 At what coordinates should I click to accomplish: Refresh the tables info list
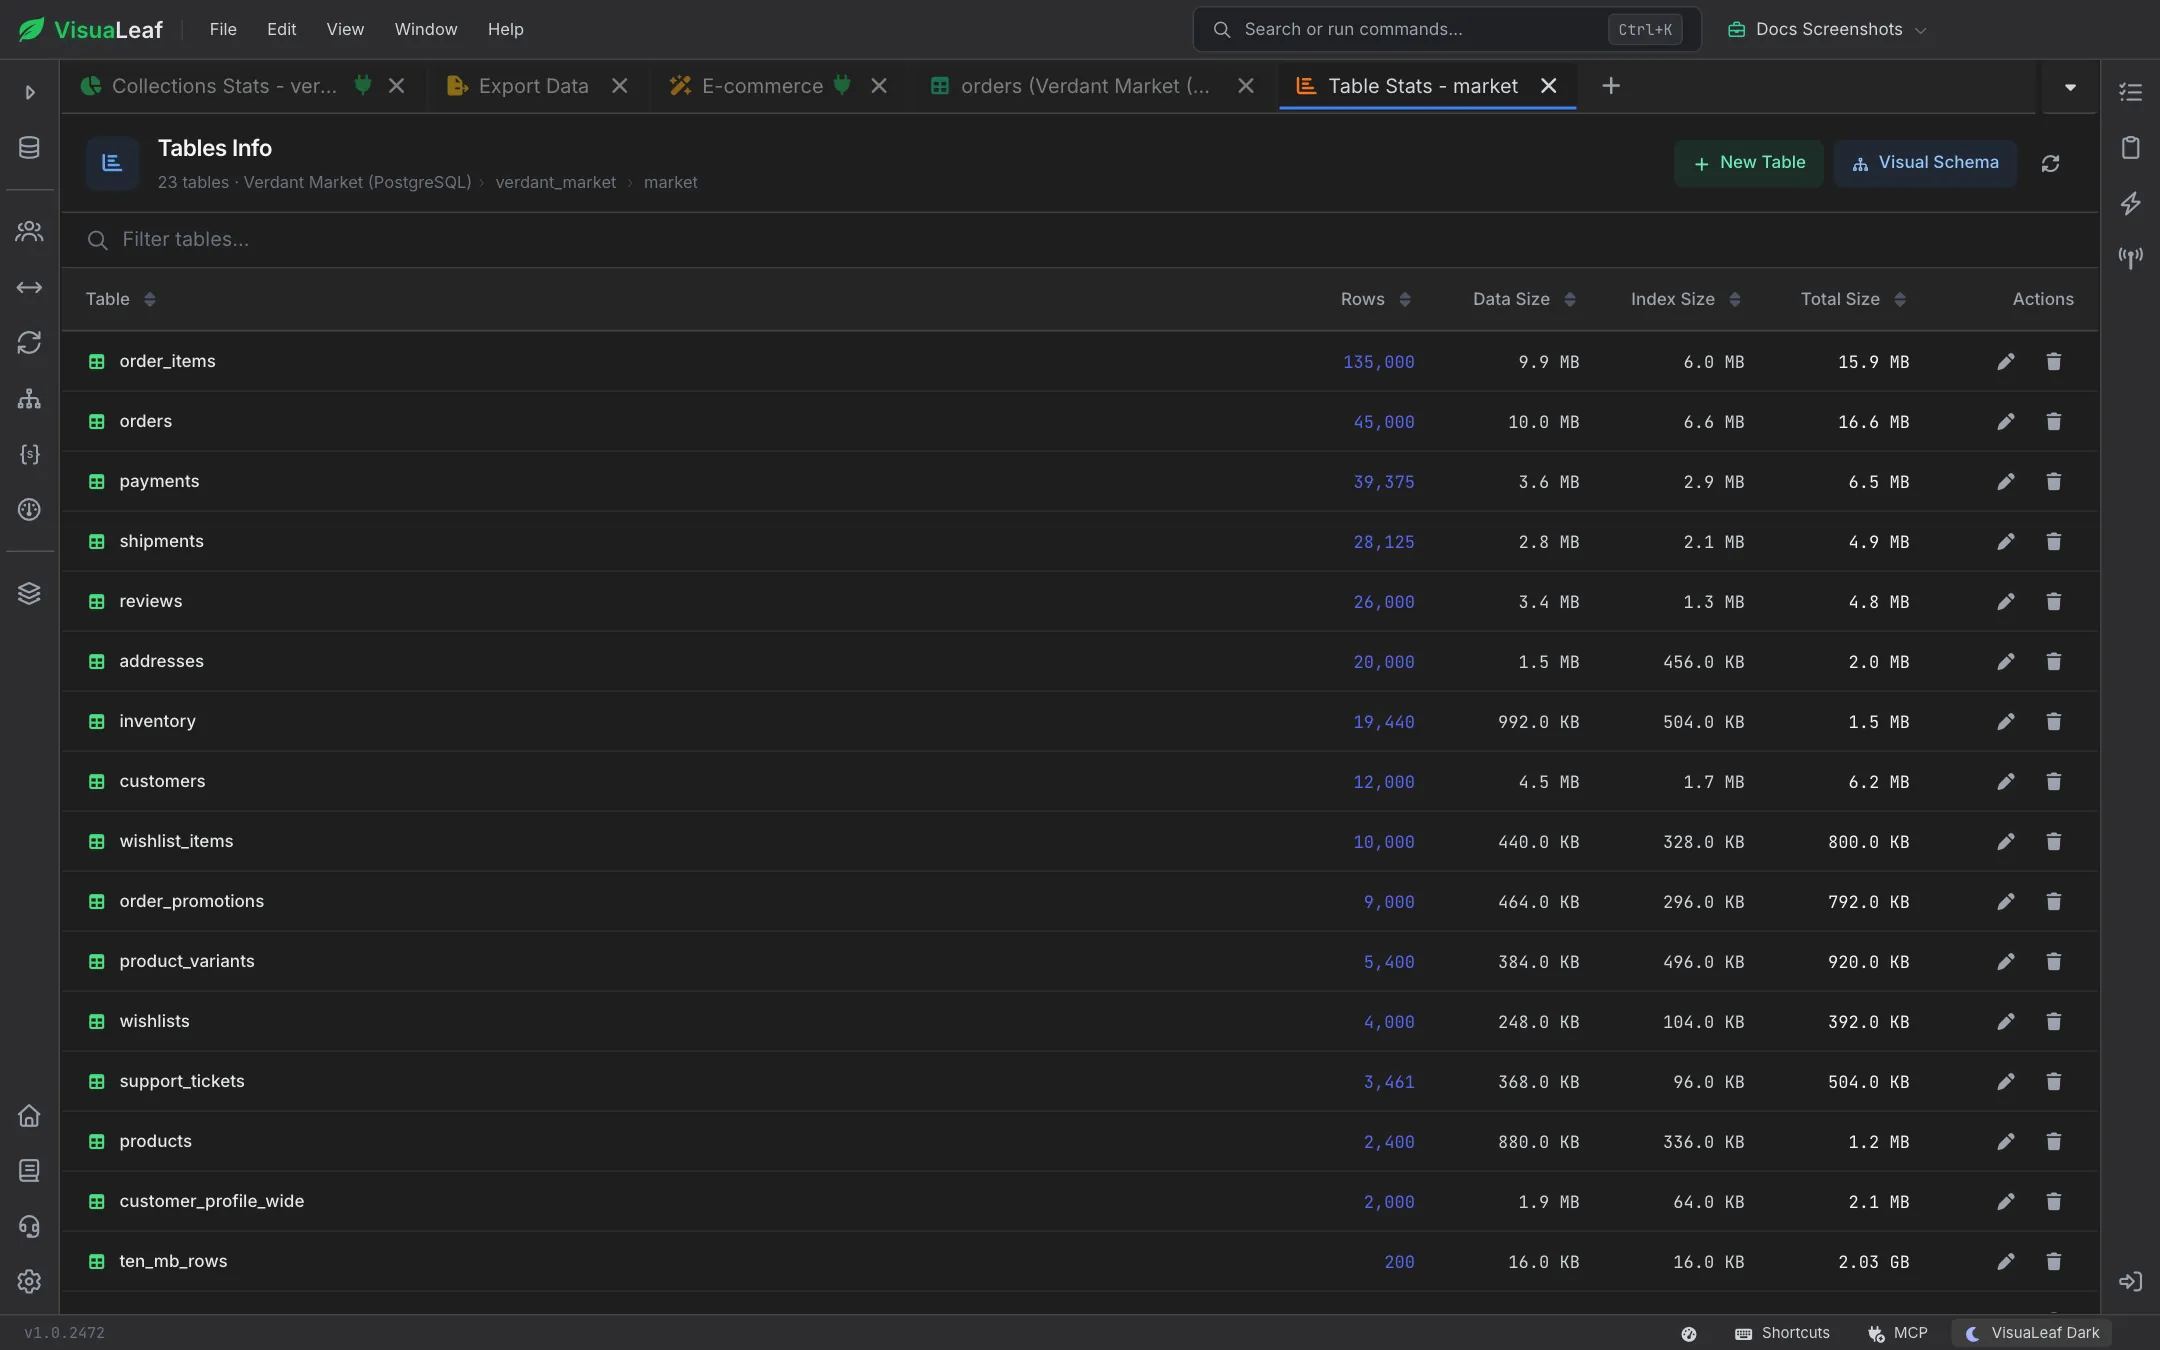(x=2050, y=163)
